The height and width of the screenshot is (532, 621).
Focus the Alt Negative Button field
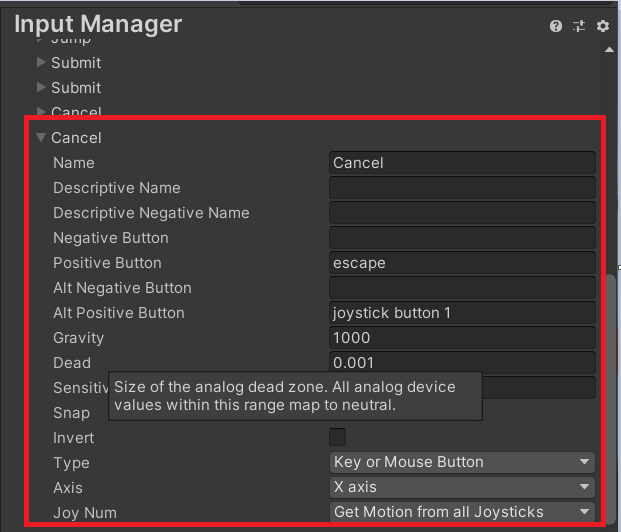(x=462, y=287)
